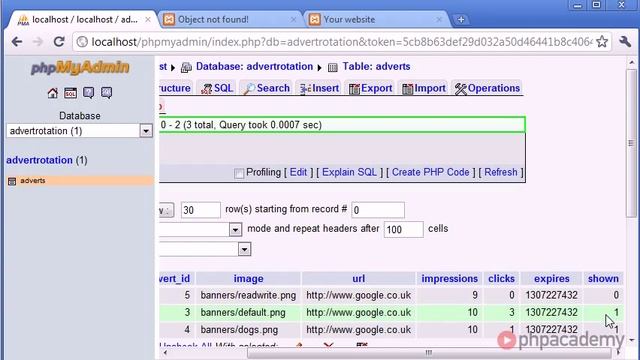Click the advertrotation (1) sidebar link
This screenshot has height=360, width=640.
pos(47,160)
